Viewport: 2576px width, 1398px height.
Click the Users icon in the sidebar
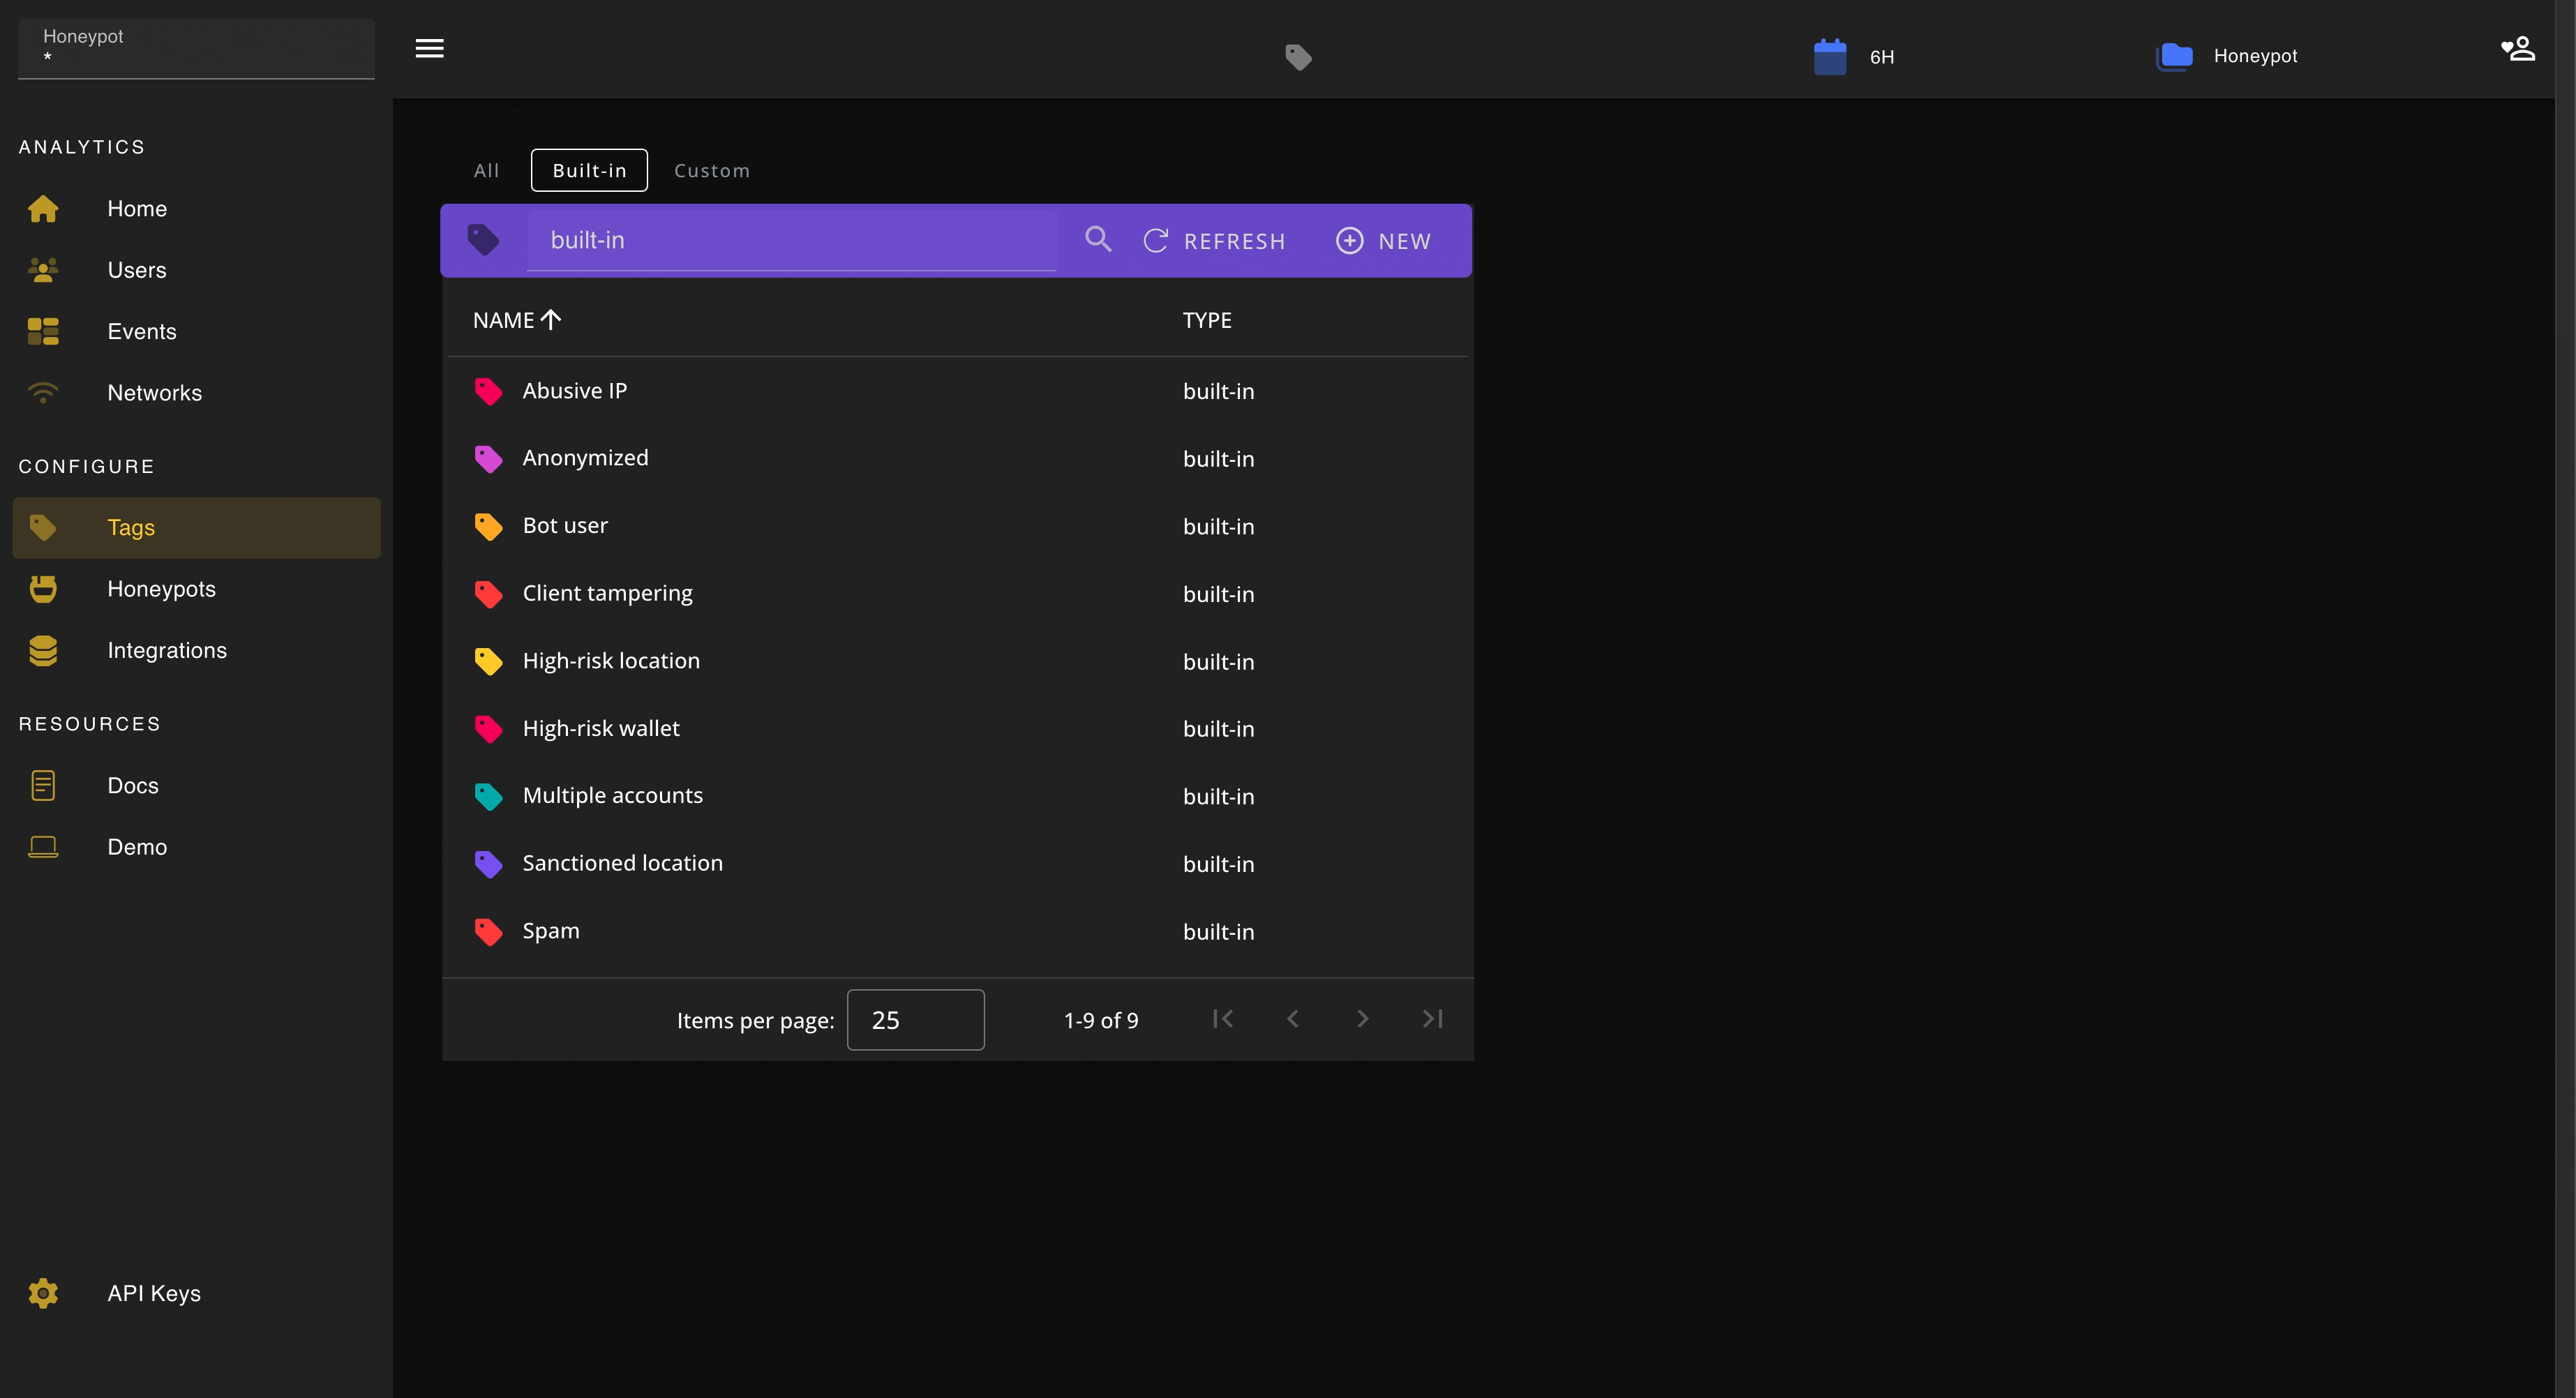point(44,269)
